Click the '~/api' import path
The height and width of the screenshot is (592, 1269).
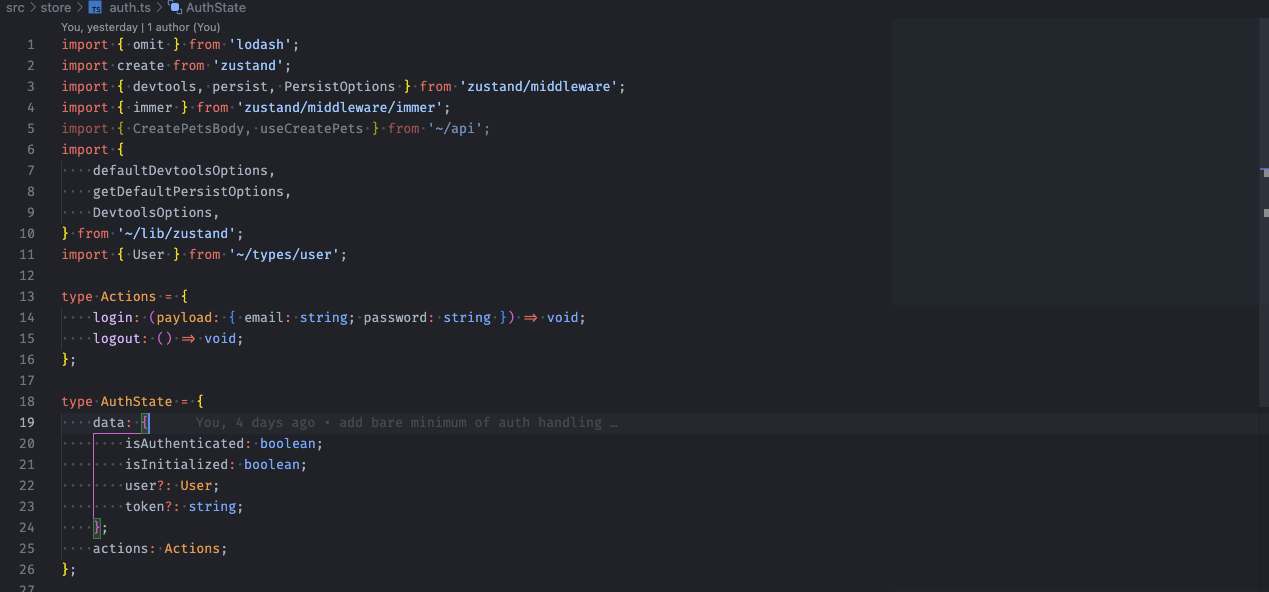pos(456,128)
